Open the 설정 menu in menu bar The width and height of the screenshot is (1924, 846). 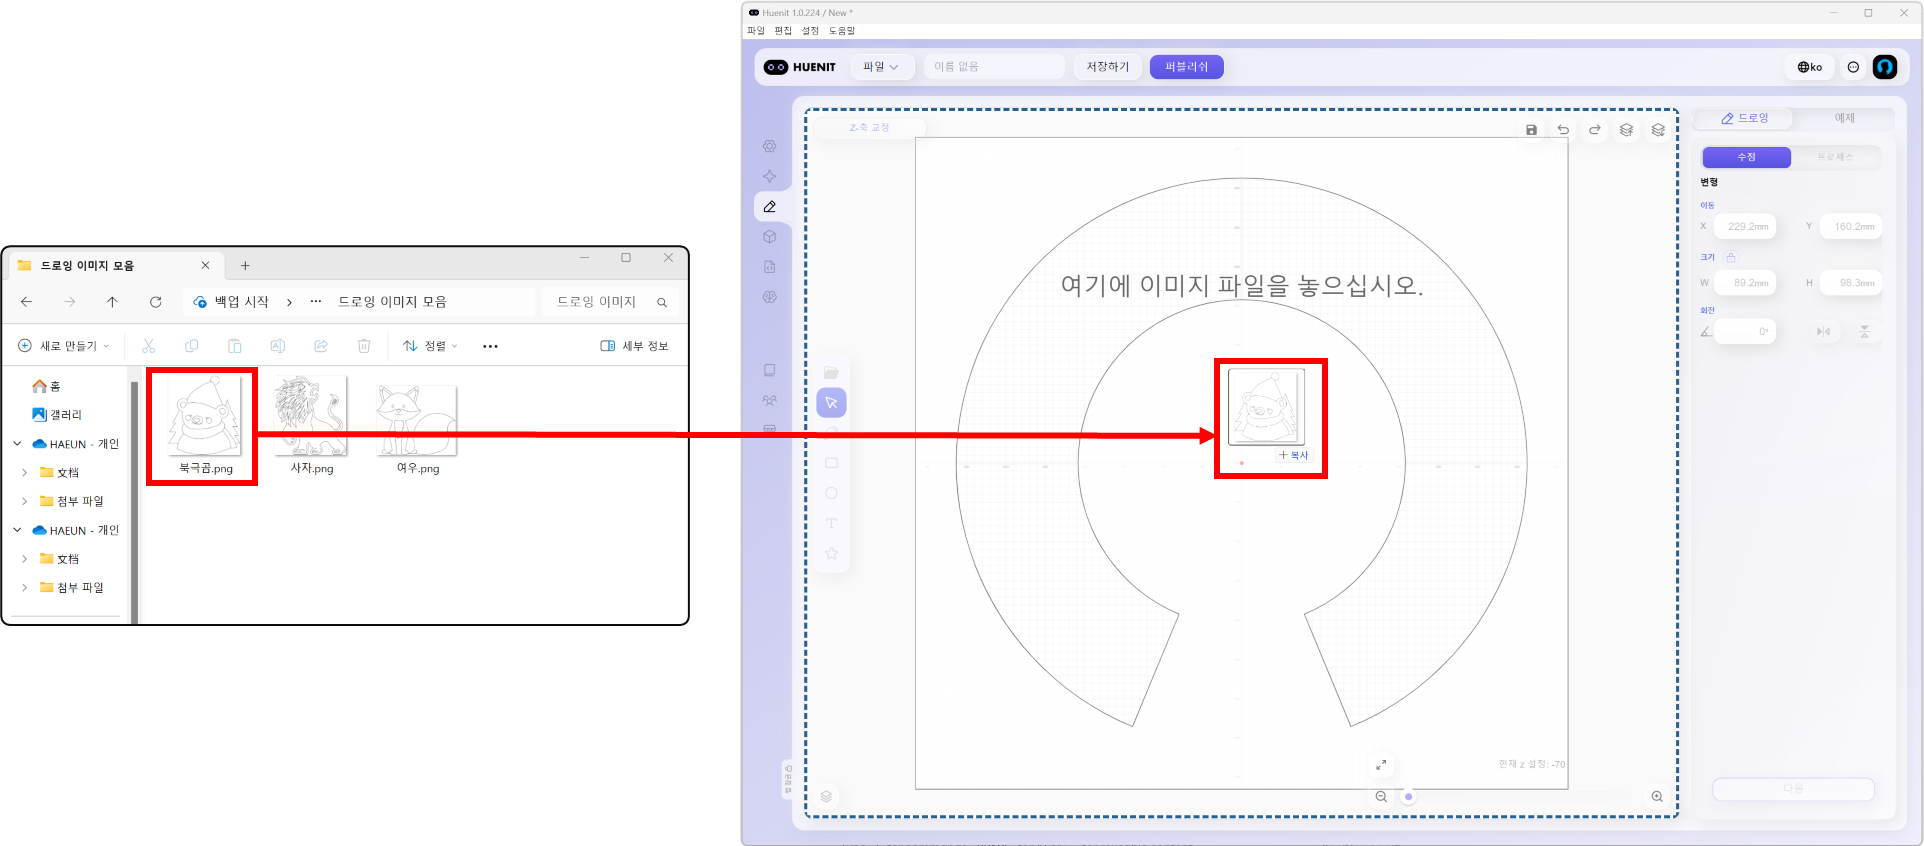pos(810,31)
